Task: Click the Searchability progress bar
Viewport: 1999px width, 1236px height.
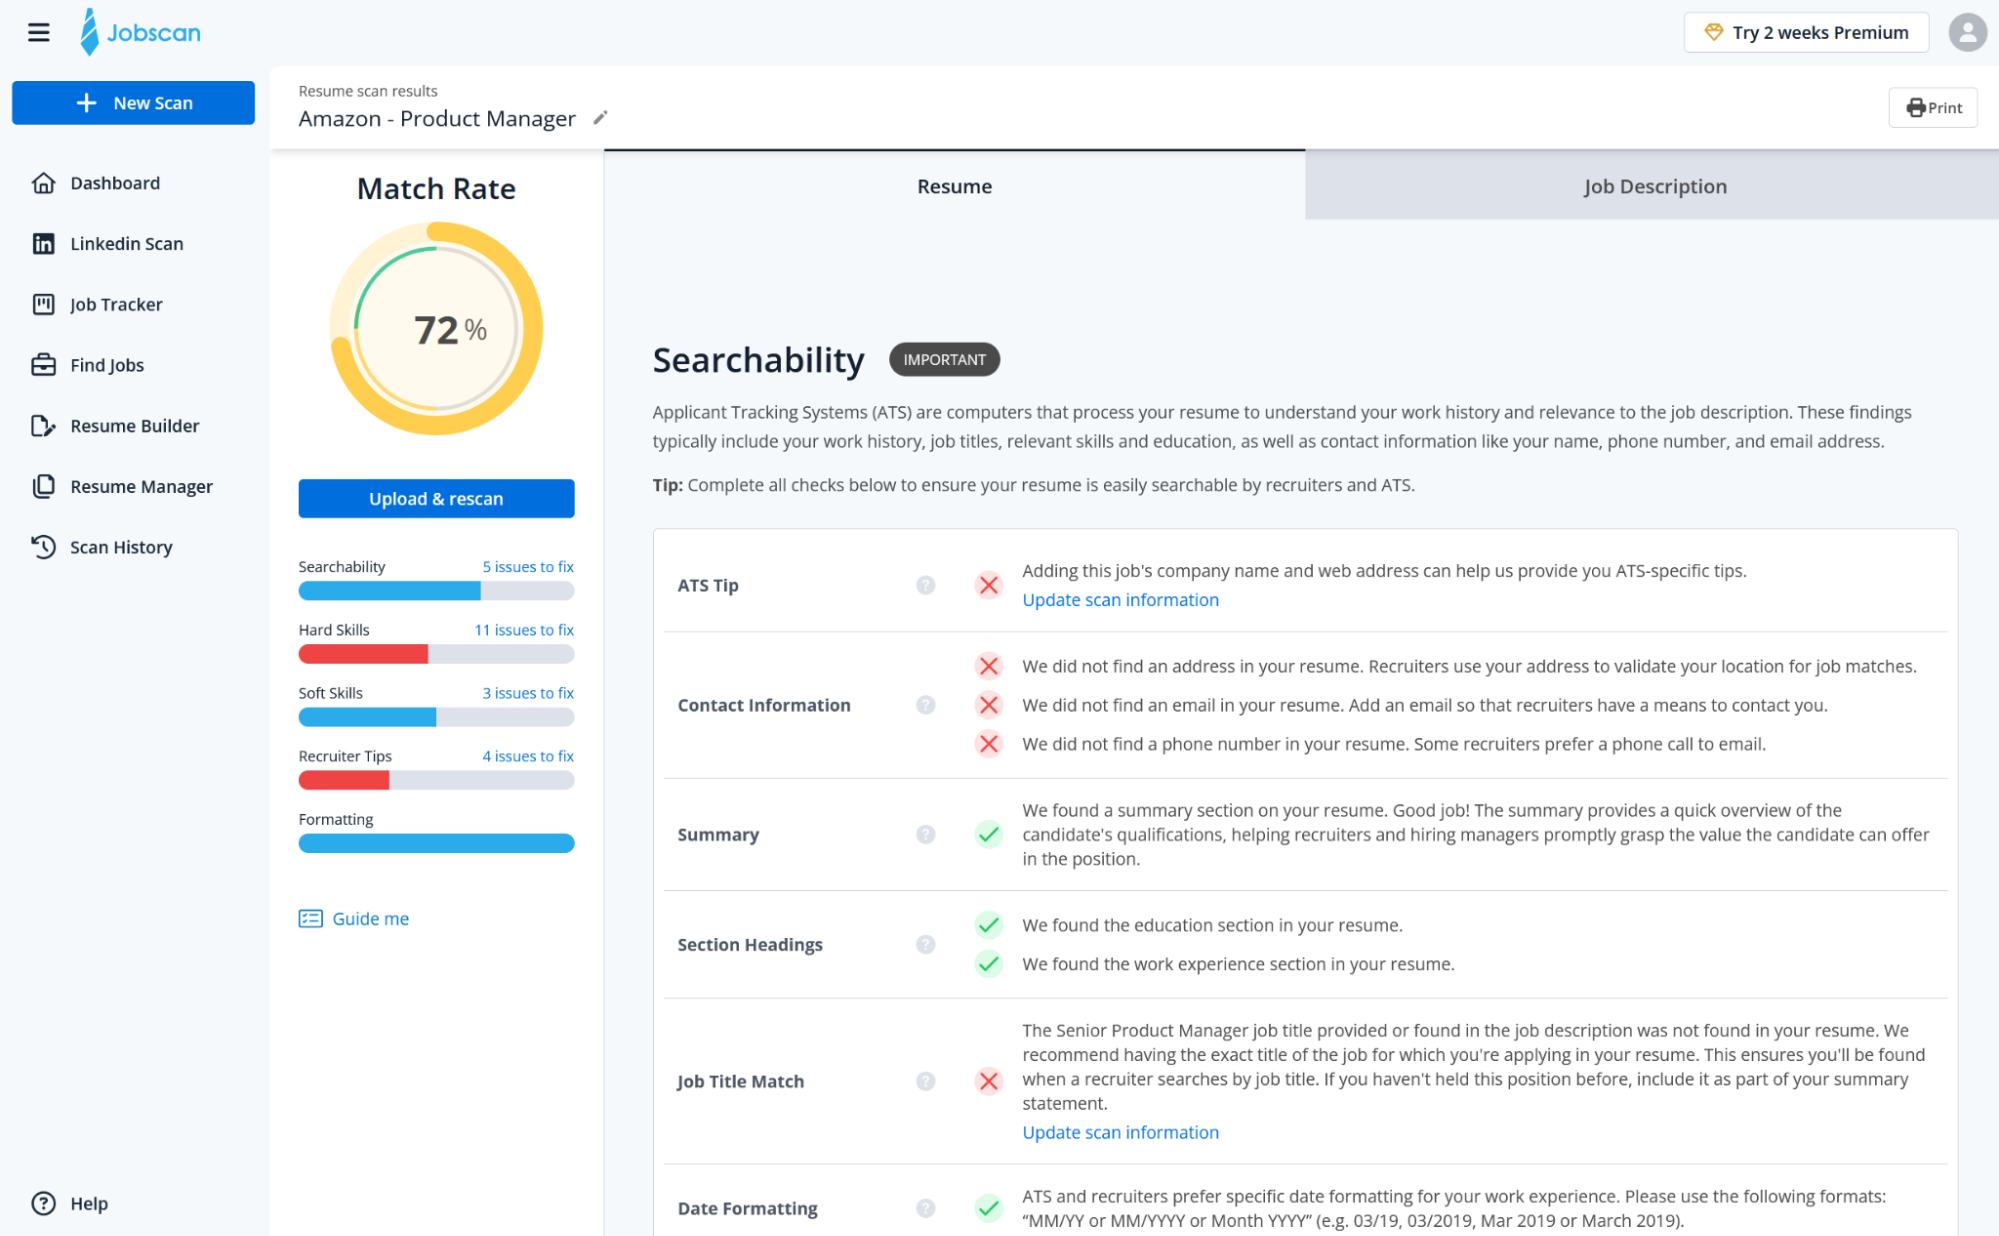Action: tap(436, 590)
